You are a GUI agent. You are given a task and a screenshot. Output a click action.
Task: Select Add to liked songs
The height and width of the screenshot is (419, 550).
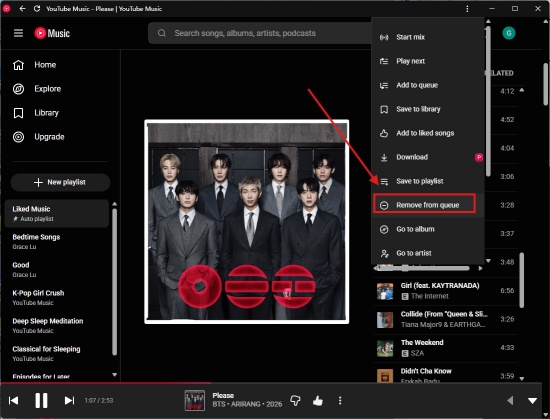(x=428, y=133)
